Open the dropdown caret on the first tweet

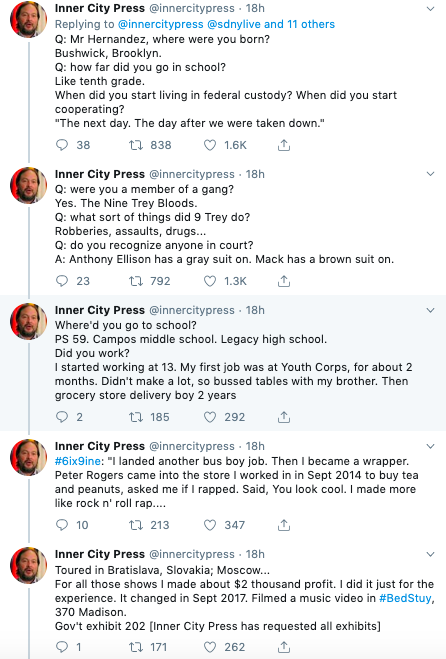[x=430, y=8]
